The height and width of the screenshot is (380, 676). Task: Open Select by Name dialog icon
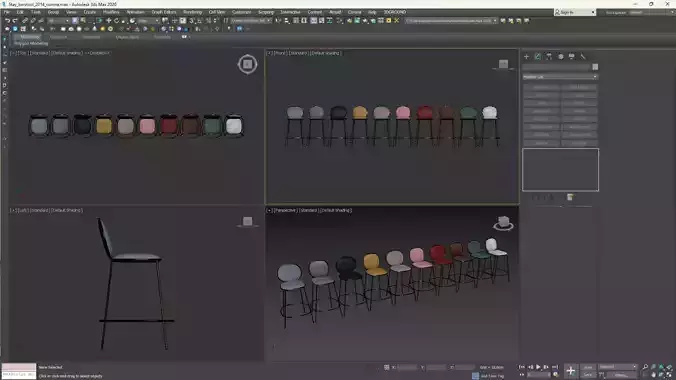click(x=83, y=20)
